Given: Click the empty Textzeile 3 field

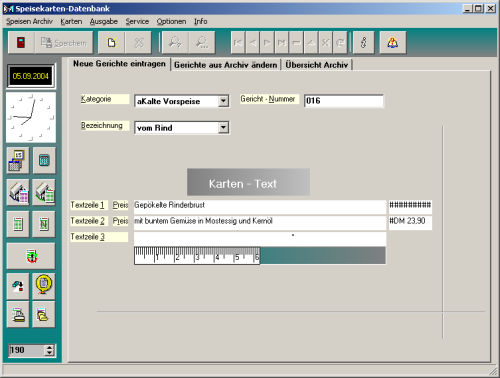Looking at the screenshot, I should (x=260, y=239).
